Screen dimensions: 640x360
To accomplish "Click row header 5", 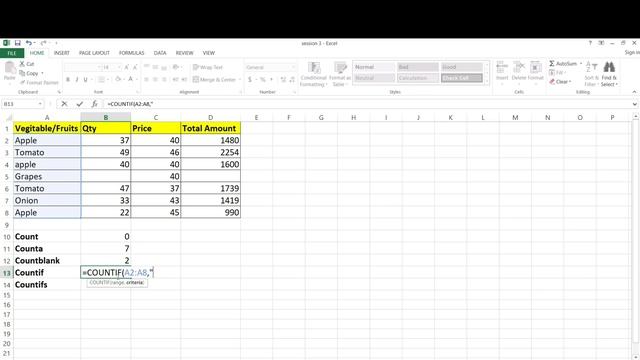I will (7, 177).
